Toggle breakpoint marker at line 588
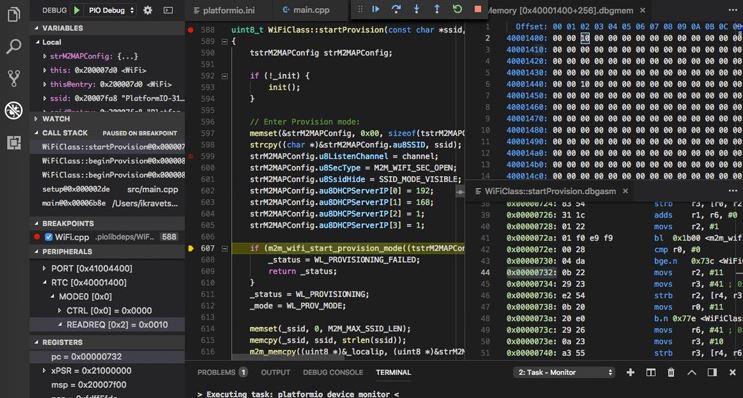The image size is (743, 398). pos(190,30)
